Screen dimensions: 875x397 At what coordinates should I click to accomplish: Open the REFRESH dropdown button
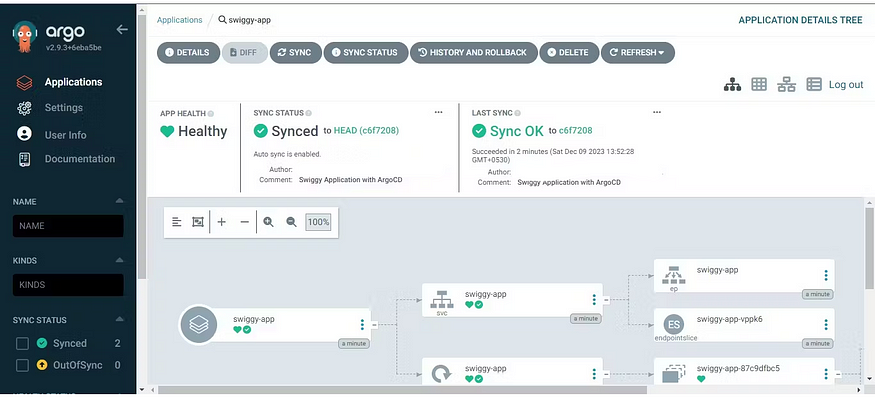[x=637, y=52]
